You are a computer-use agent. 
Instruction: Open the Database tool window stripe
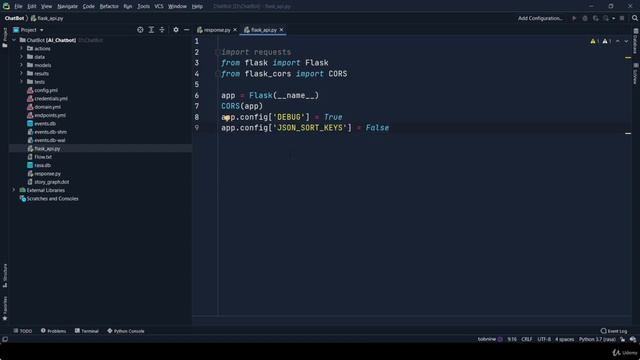pos(636,41)
